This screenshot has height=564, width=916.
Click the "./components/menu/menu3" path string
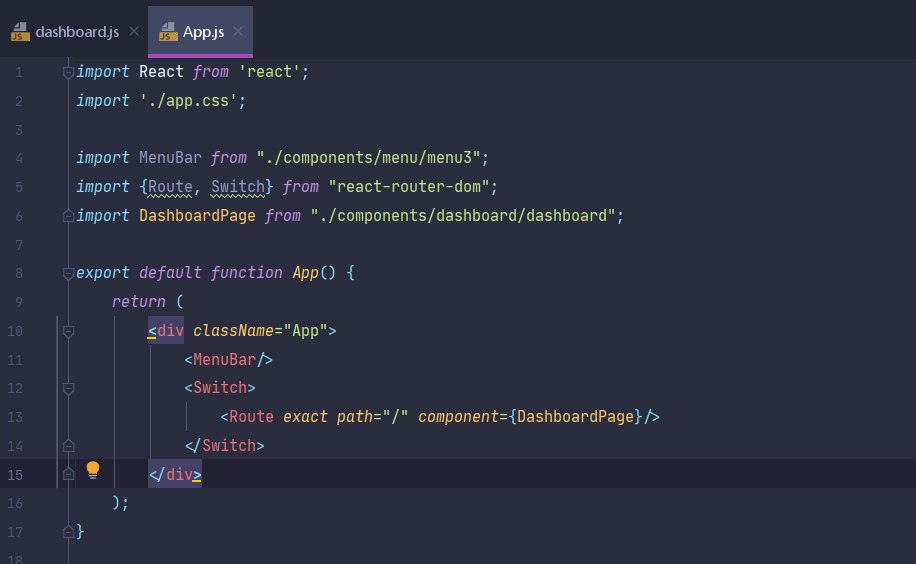point(369,158)
